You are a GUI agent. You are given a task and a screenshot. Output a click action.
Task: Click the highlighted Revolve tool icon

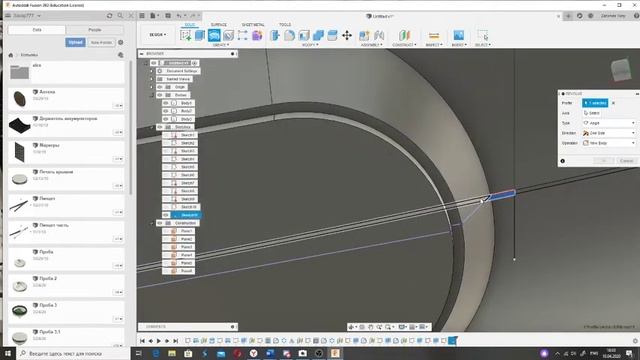(214, 36)
